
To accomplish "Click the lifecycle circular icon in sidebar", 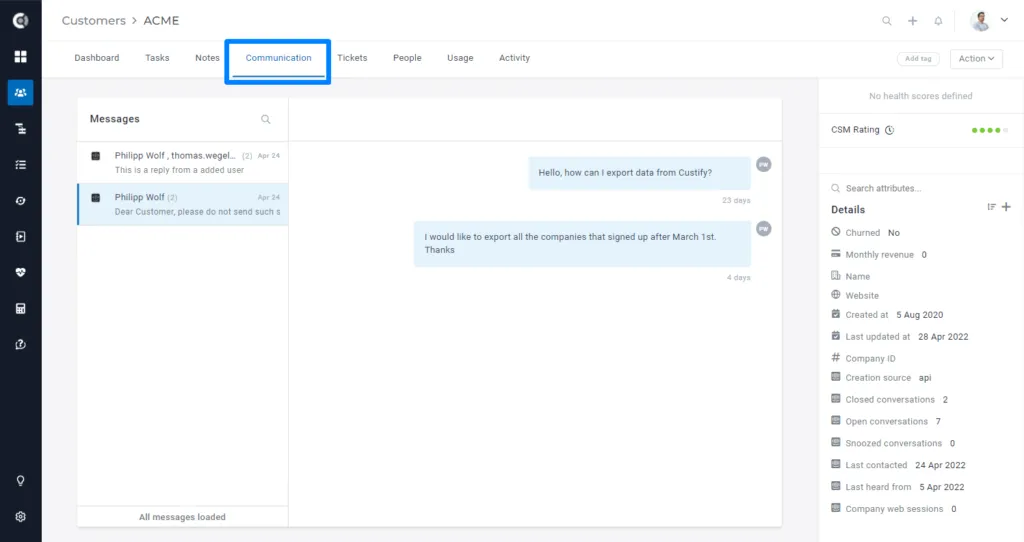I will 20,200.
